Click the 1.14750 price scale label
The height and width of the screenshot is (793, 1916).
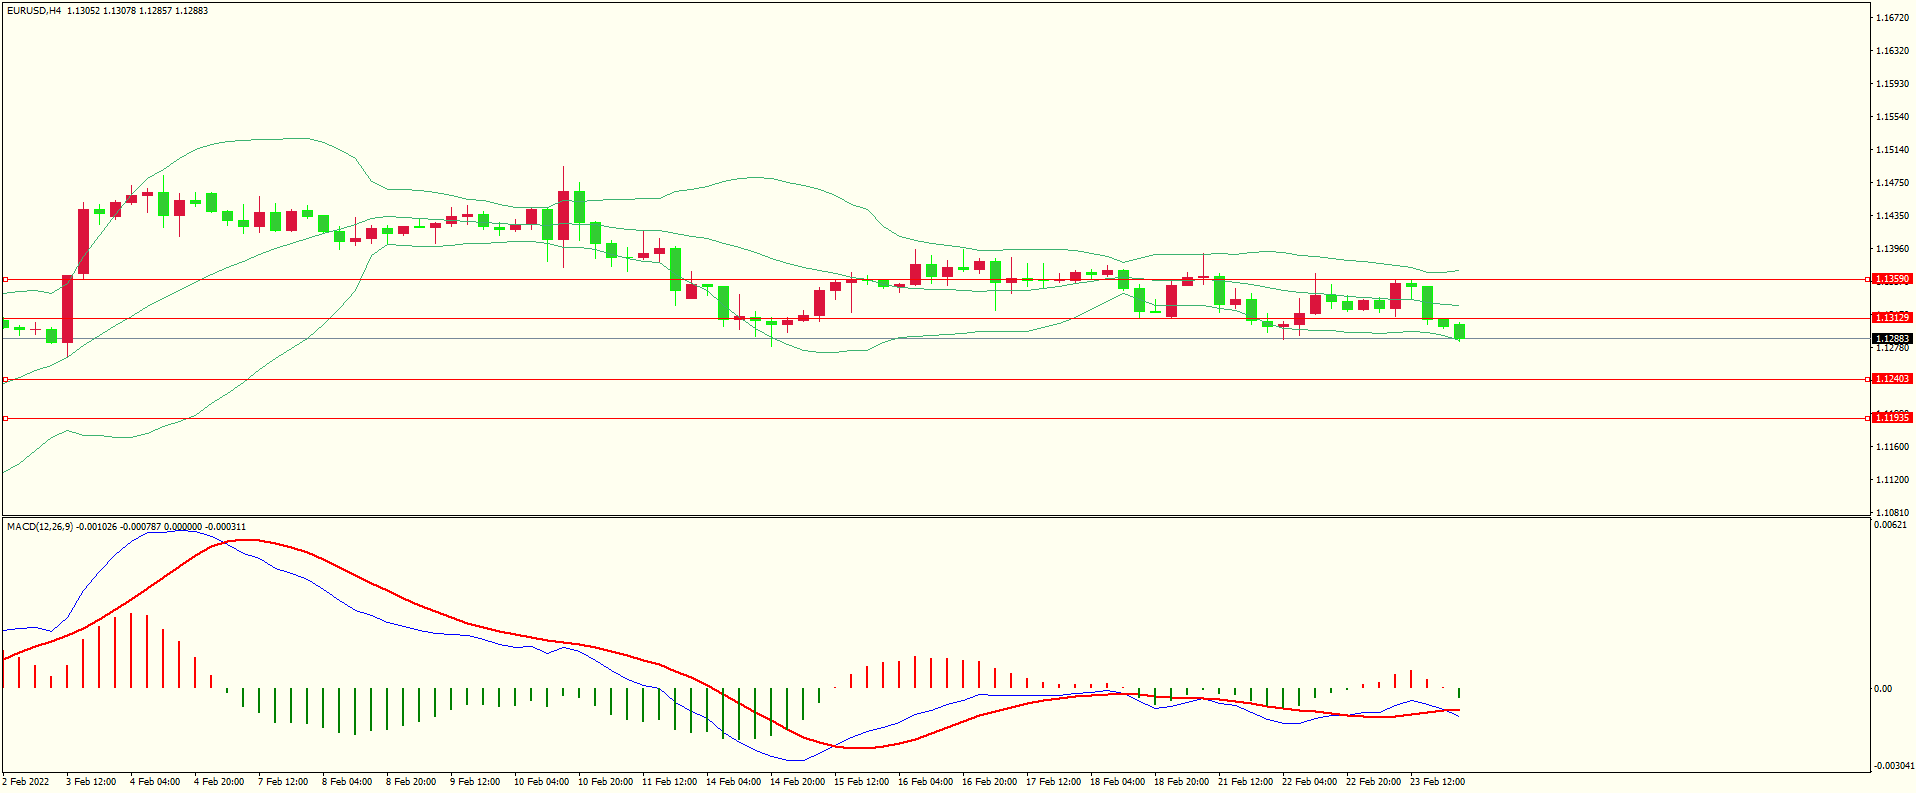(1893, 183)
